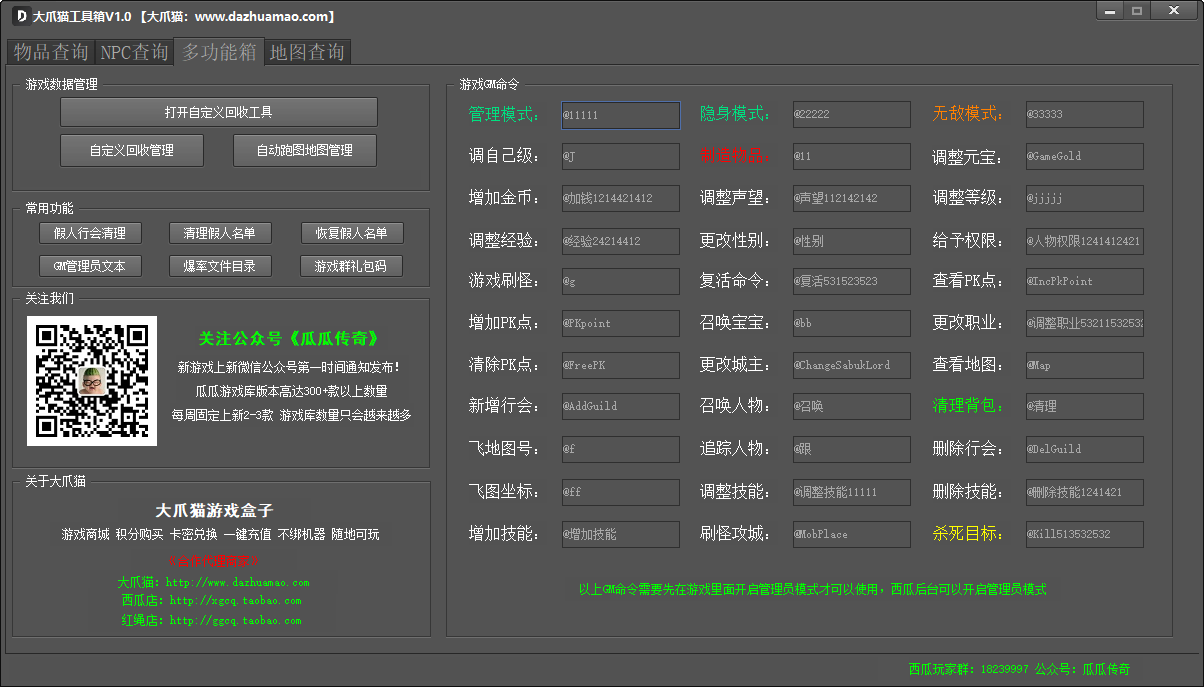Viewport: 1204px width, 687px height.
Task: Open the NPC查询 tab
Action: pos(135,52)
